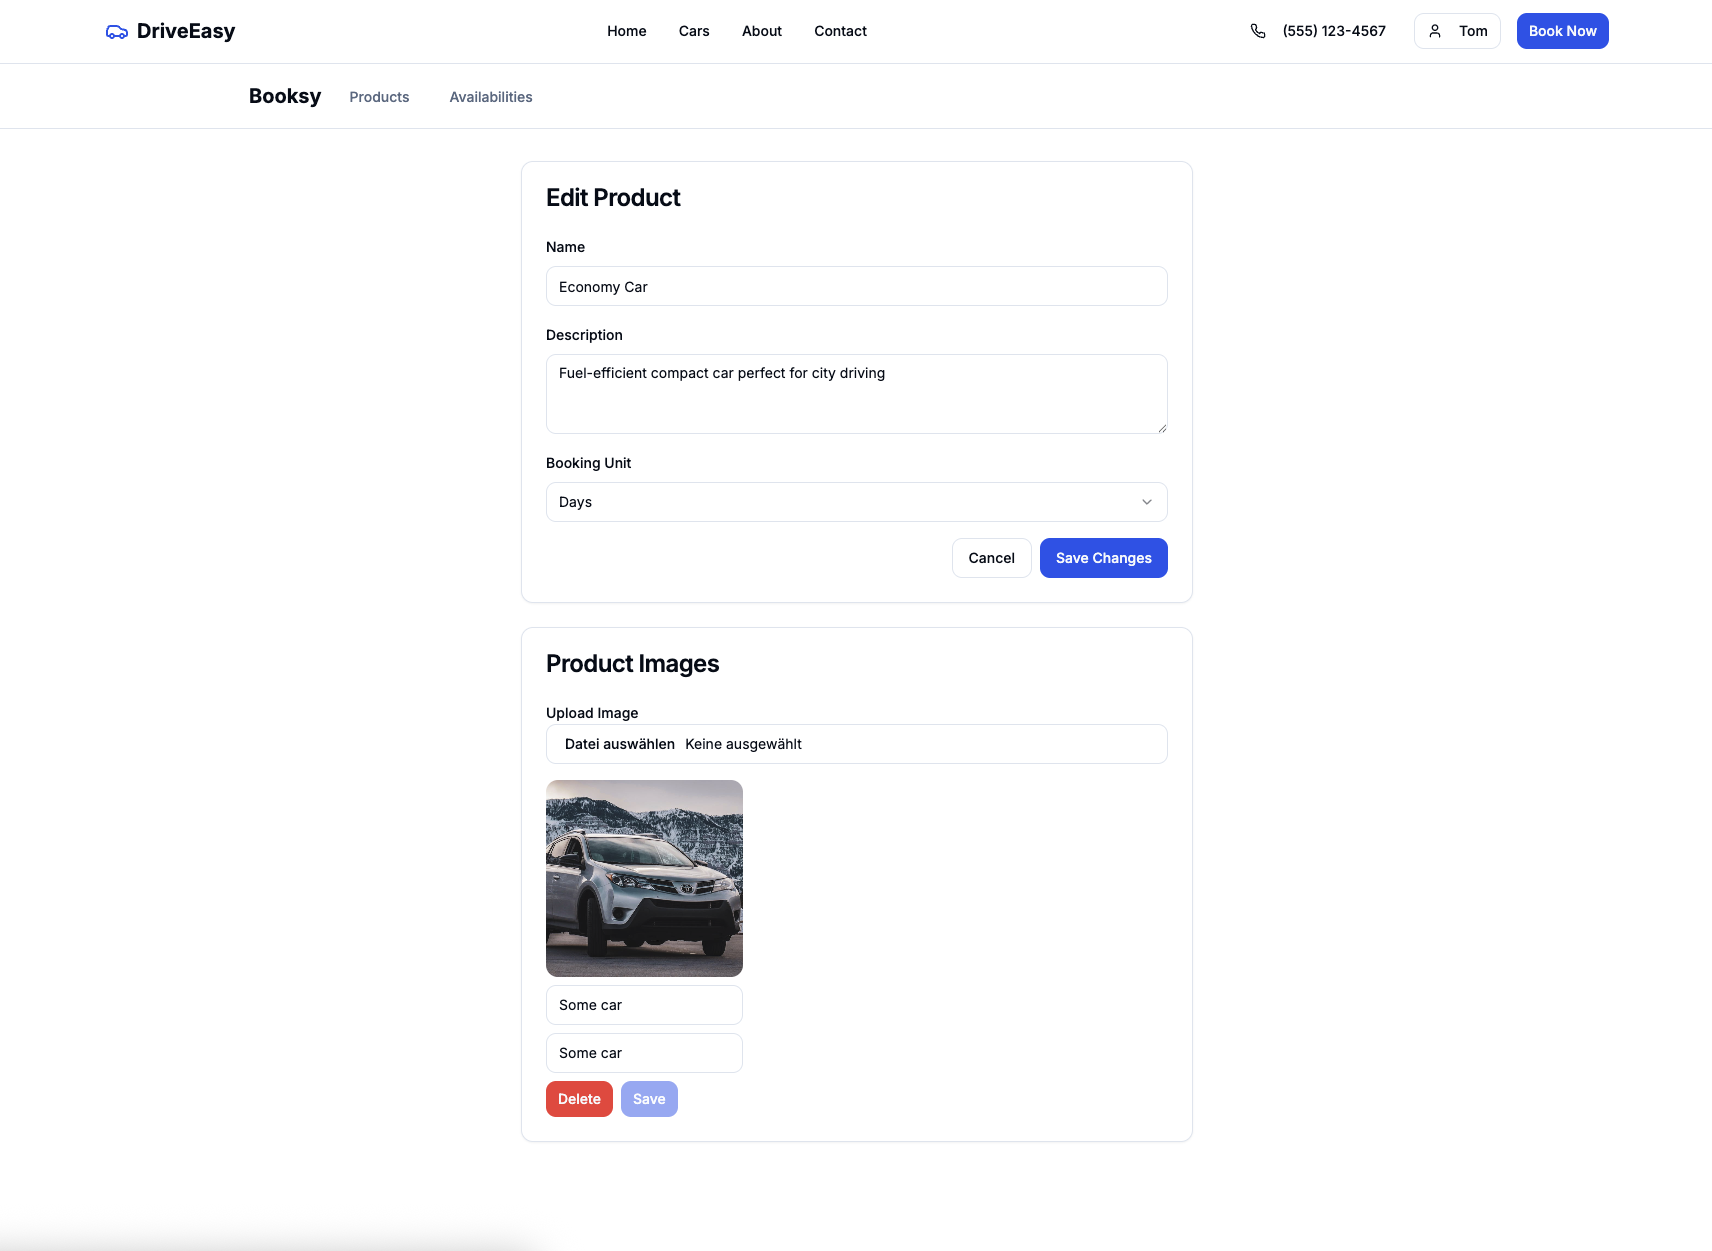Click the Booking Unit dropdown chevron

pos(1147,502)
